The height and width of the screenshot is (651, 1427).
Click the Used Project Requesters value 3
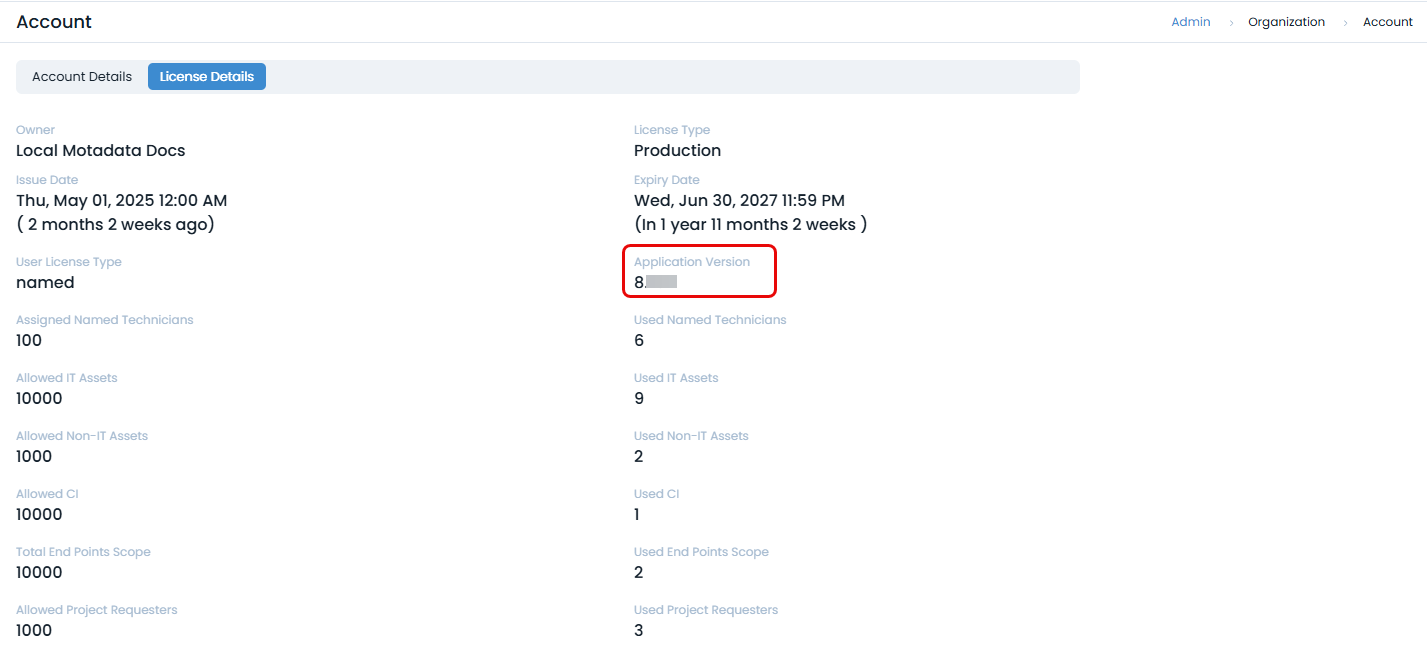[x=639, y=631]
